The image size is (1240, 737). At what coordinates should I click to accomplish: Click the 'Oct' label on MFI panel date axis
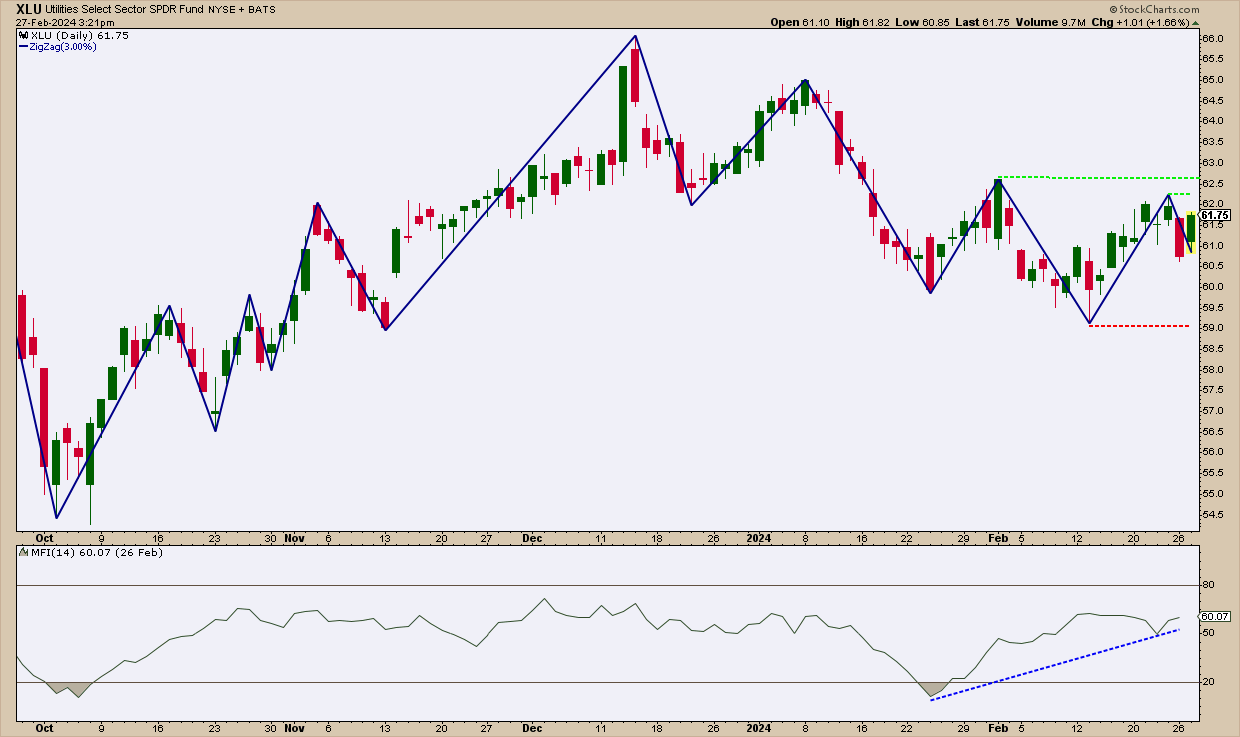pyautogui.click(x=43, y=728)
